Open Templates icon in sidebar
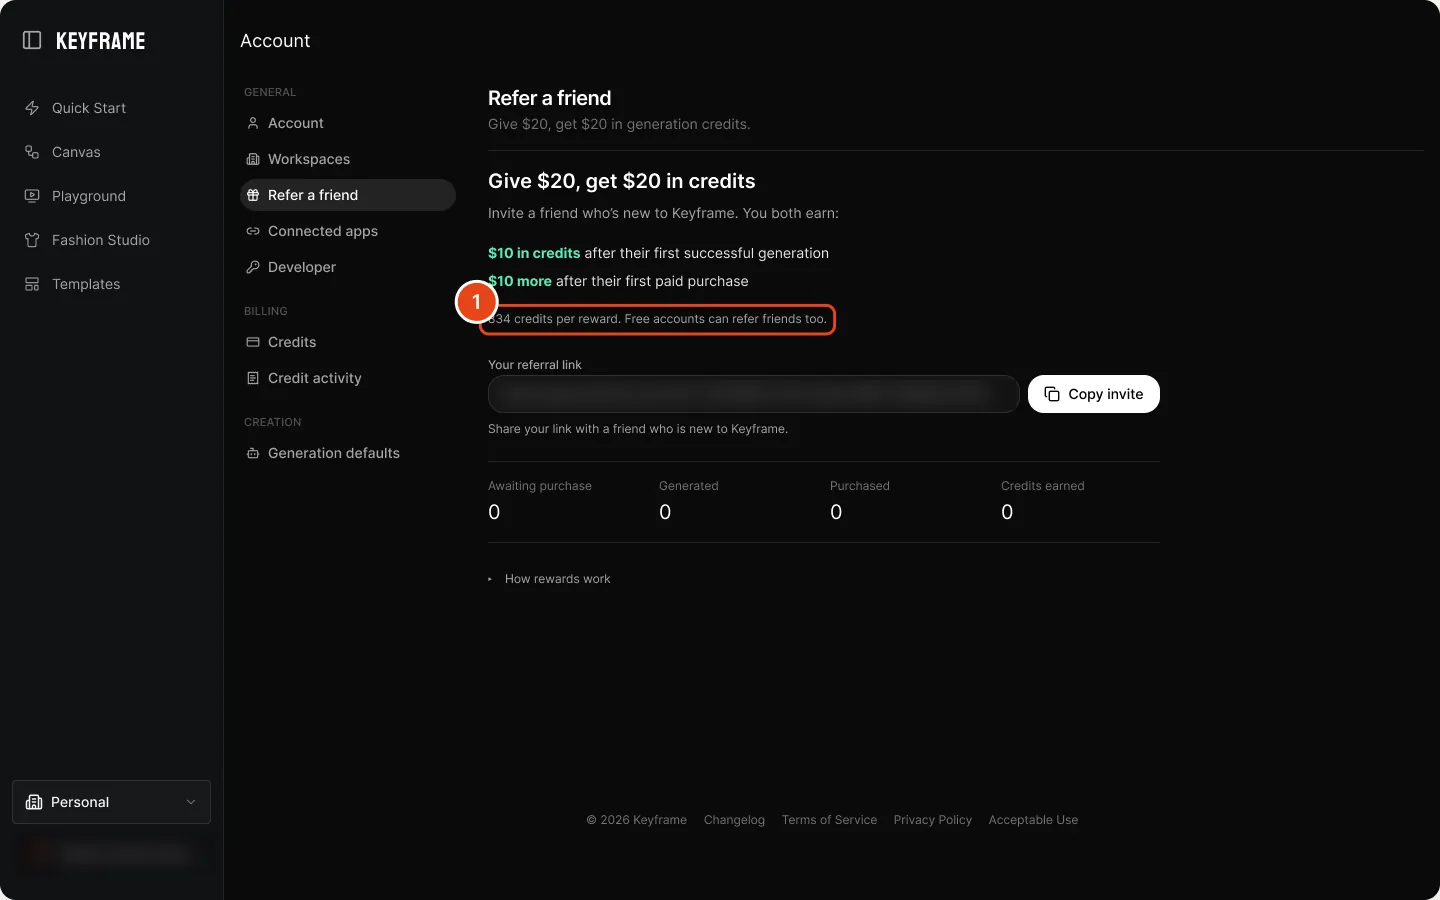This screenshot has width=1440, height=900. tap(32, 284)
